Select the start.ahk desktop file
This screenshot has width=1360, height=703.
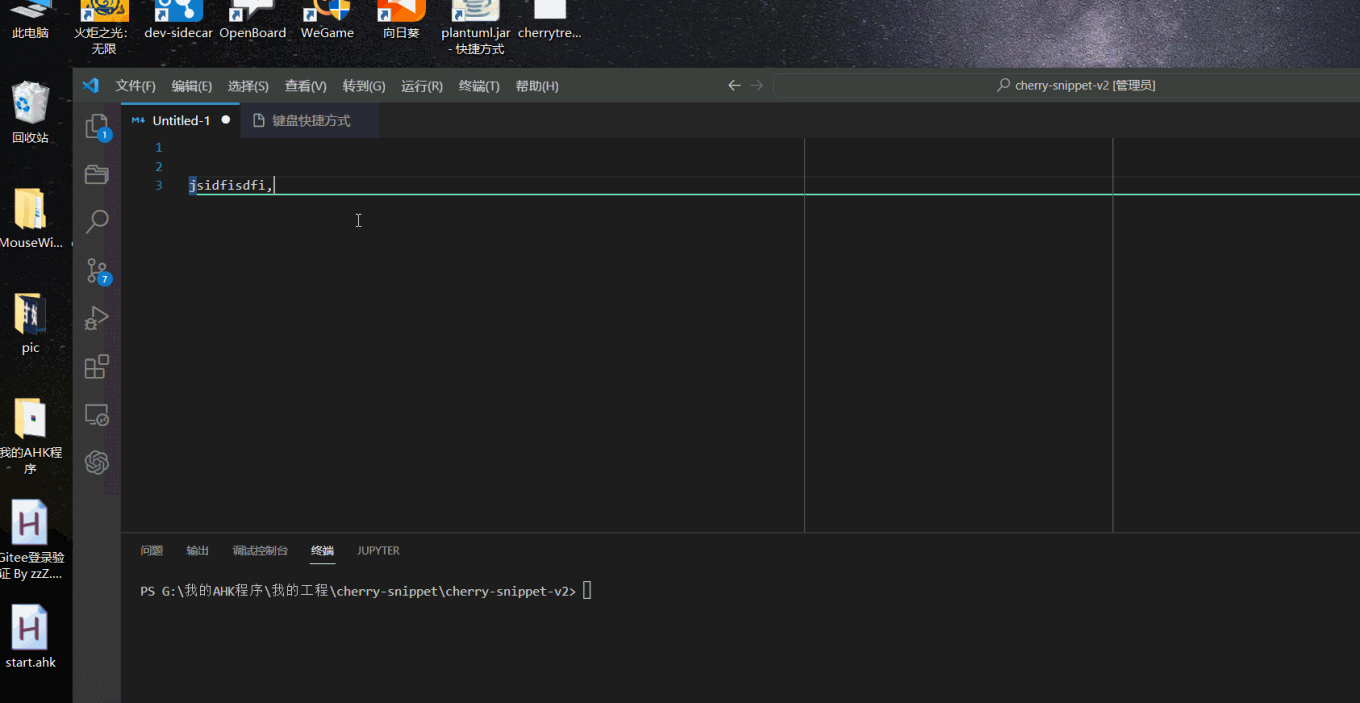(x=30, y=635)
